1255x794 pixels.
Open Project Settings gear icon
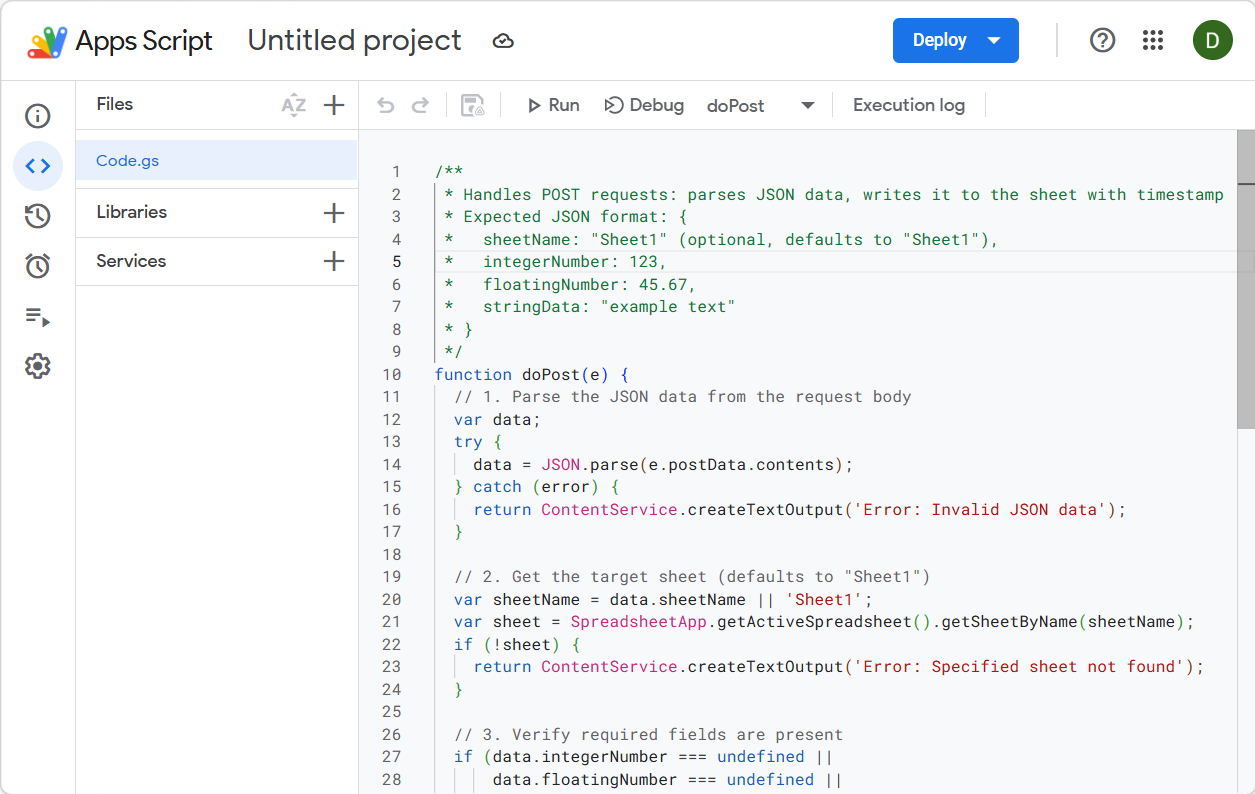38,366
